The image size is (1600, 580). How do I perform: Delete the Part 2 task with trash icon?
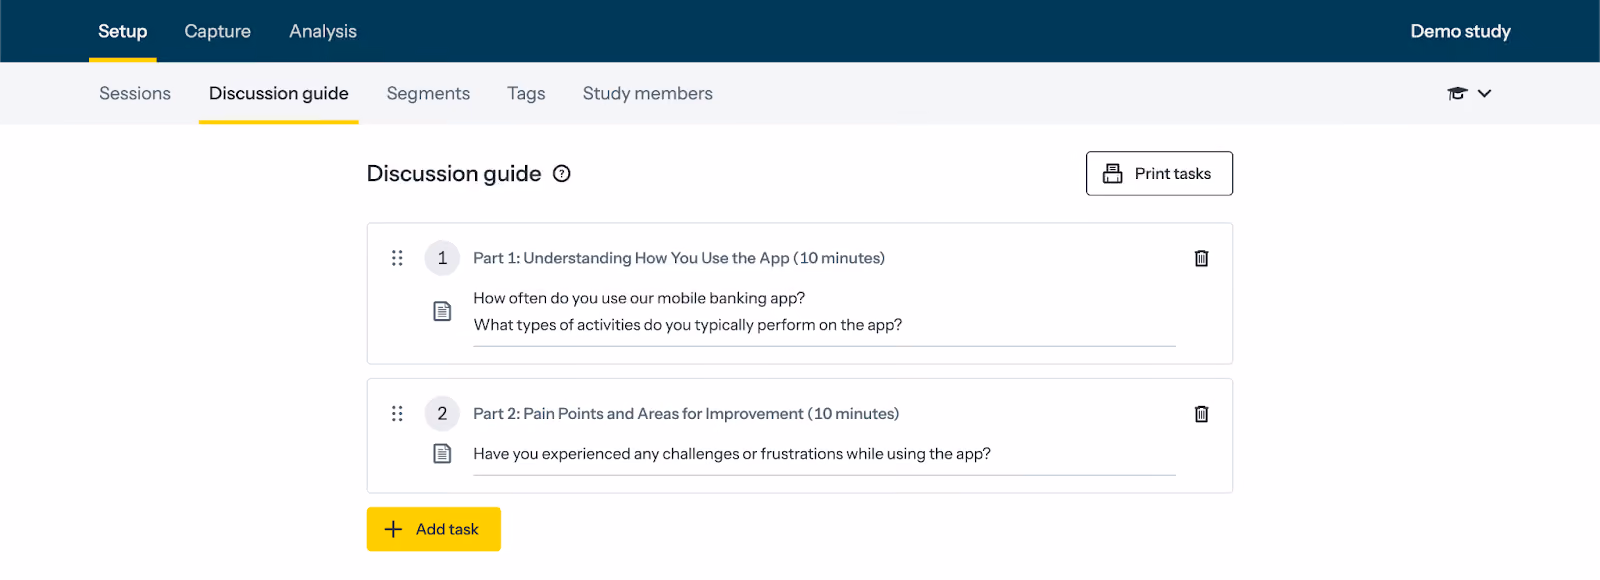click(x=1201, y=414)
